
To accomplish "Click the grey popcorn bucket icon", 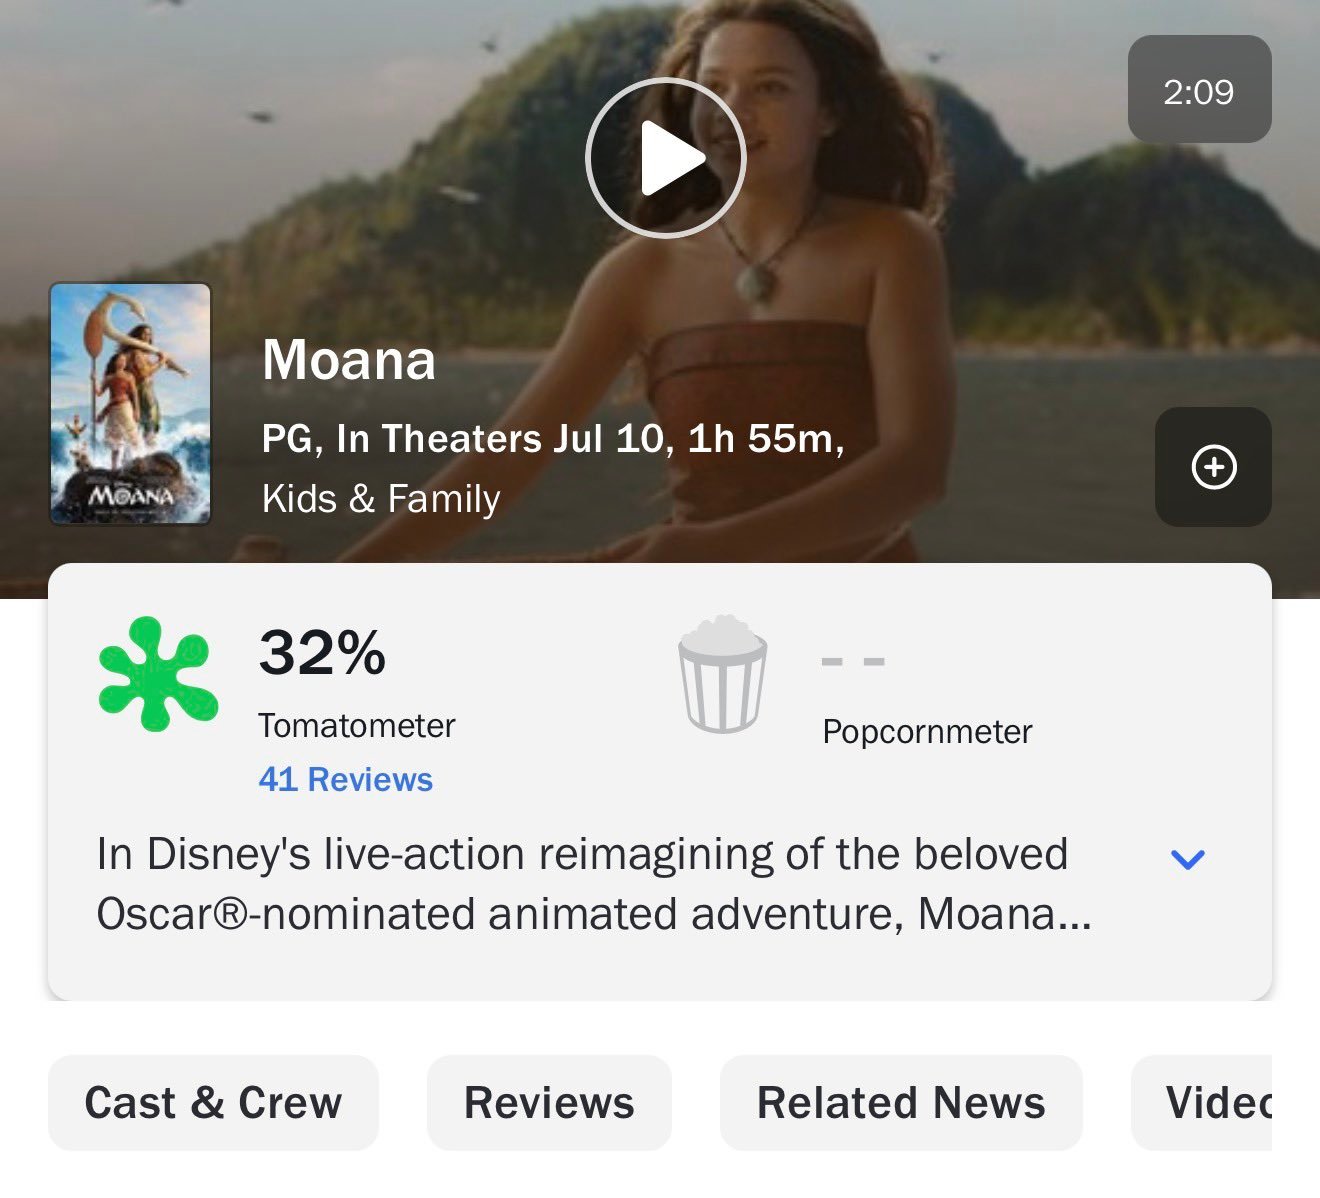I will pyautogui.click(x=723, y=674).
